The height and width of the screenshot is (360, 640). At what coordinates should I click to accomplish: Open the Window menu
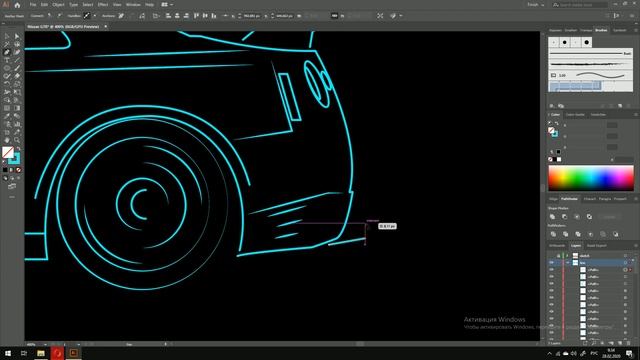pos(133,5)
